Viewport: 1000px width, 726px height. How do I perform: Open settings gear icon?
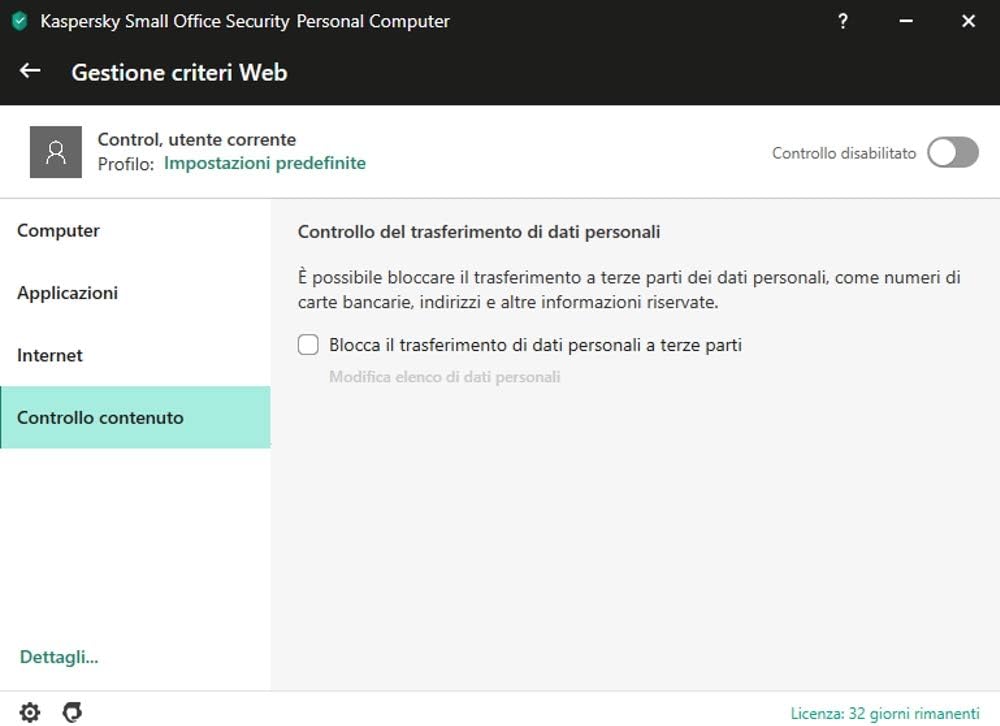tap(29, 712)
